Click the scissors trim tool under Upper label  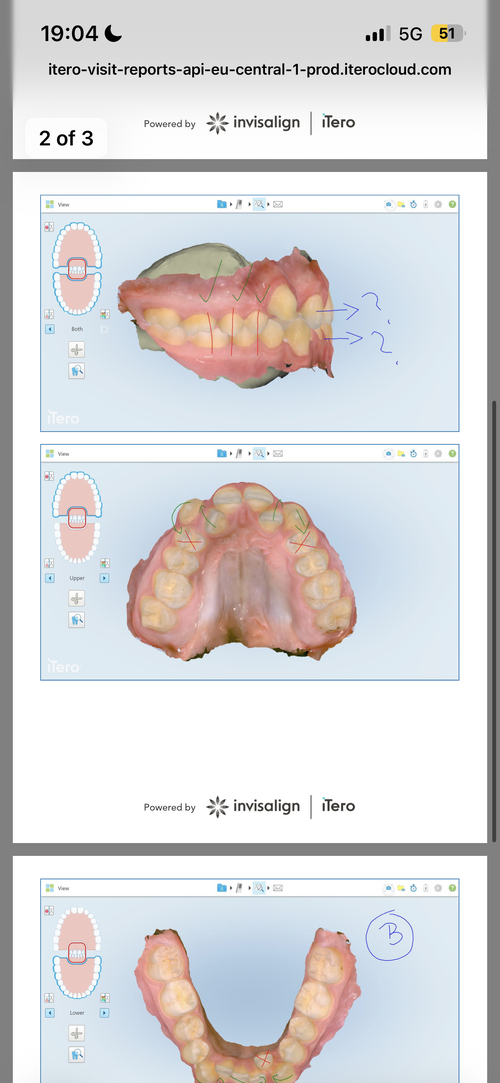[77, 598]
